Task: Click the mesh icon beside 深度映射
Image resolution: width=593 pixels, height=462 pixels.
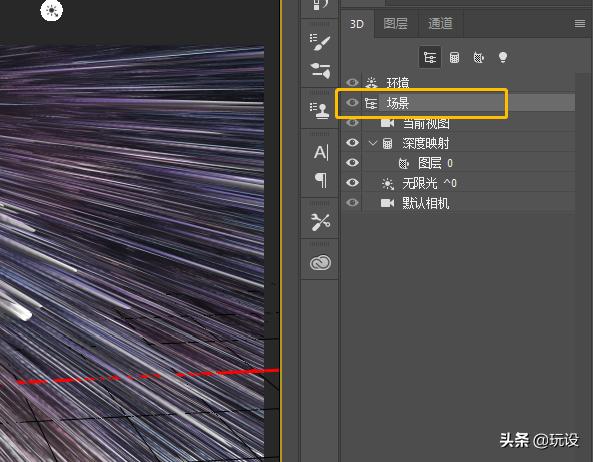Action: point(387,143)
